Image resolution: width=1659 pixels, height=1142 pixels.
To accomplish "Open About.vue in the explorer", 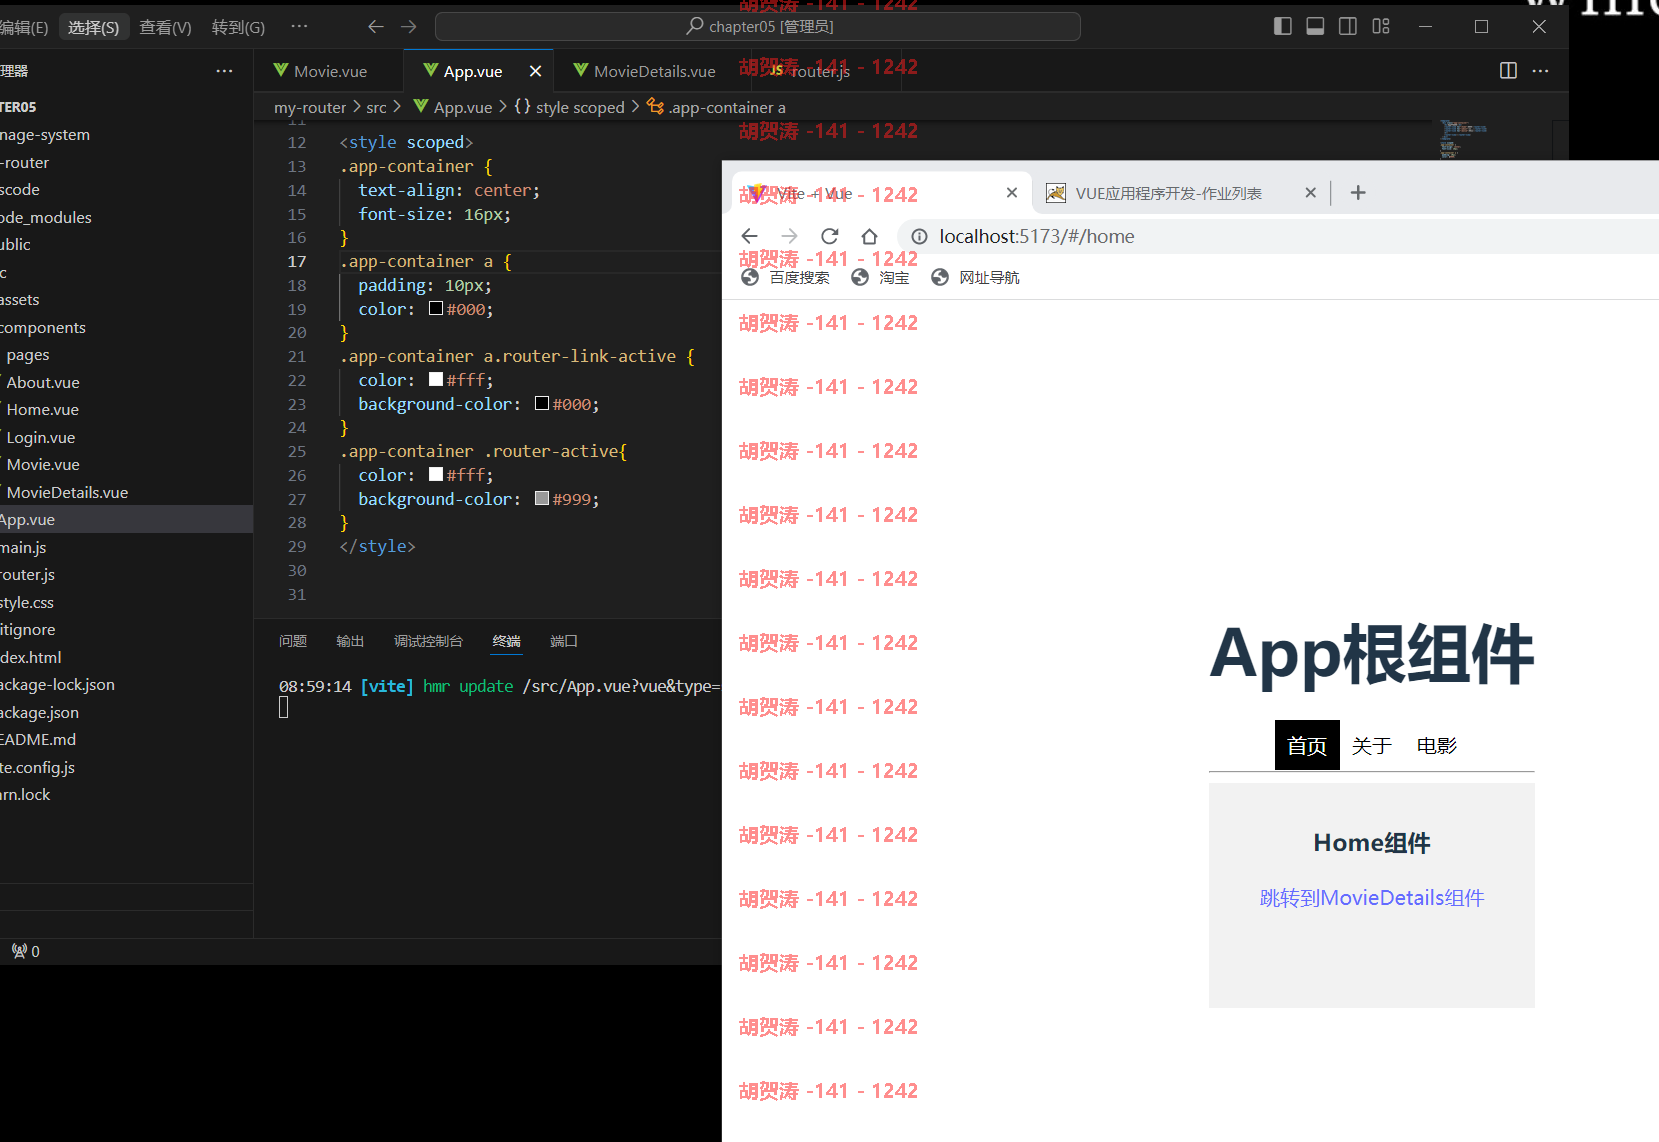I will pyautogui.click(x=43, y=382).
